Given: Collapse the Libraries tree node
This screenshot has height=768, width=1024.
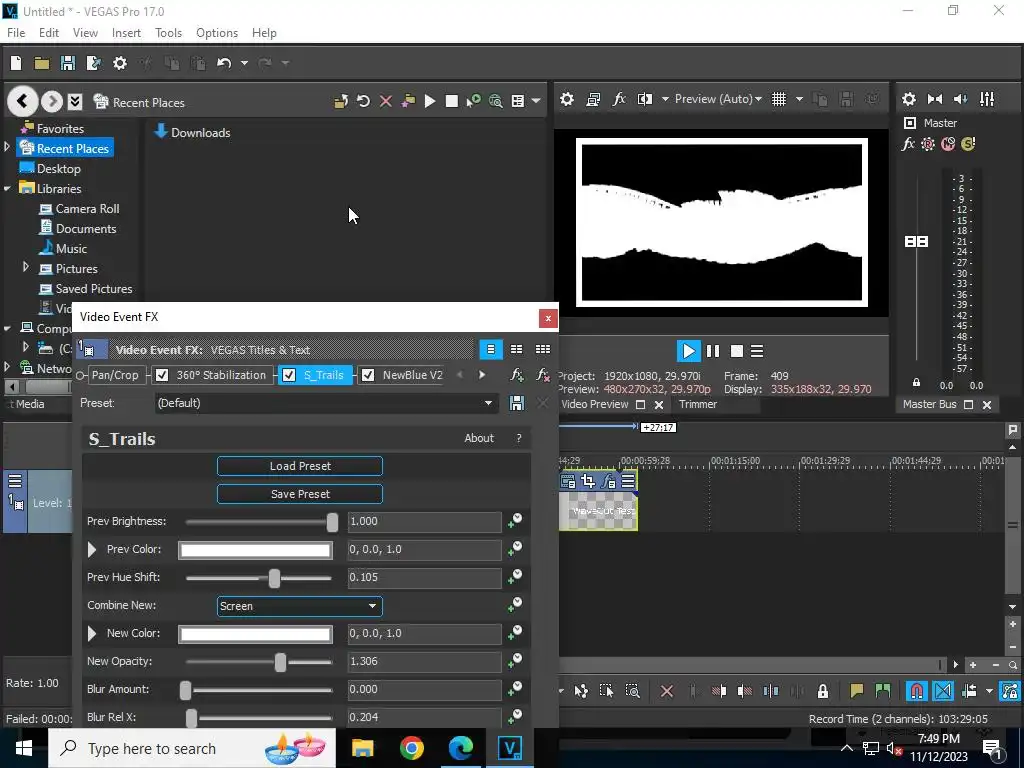Looking at the screenshot, I should pos(7,189).
